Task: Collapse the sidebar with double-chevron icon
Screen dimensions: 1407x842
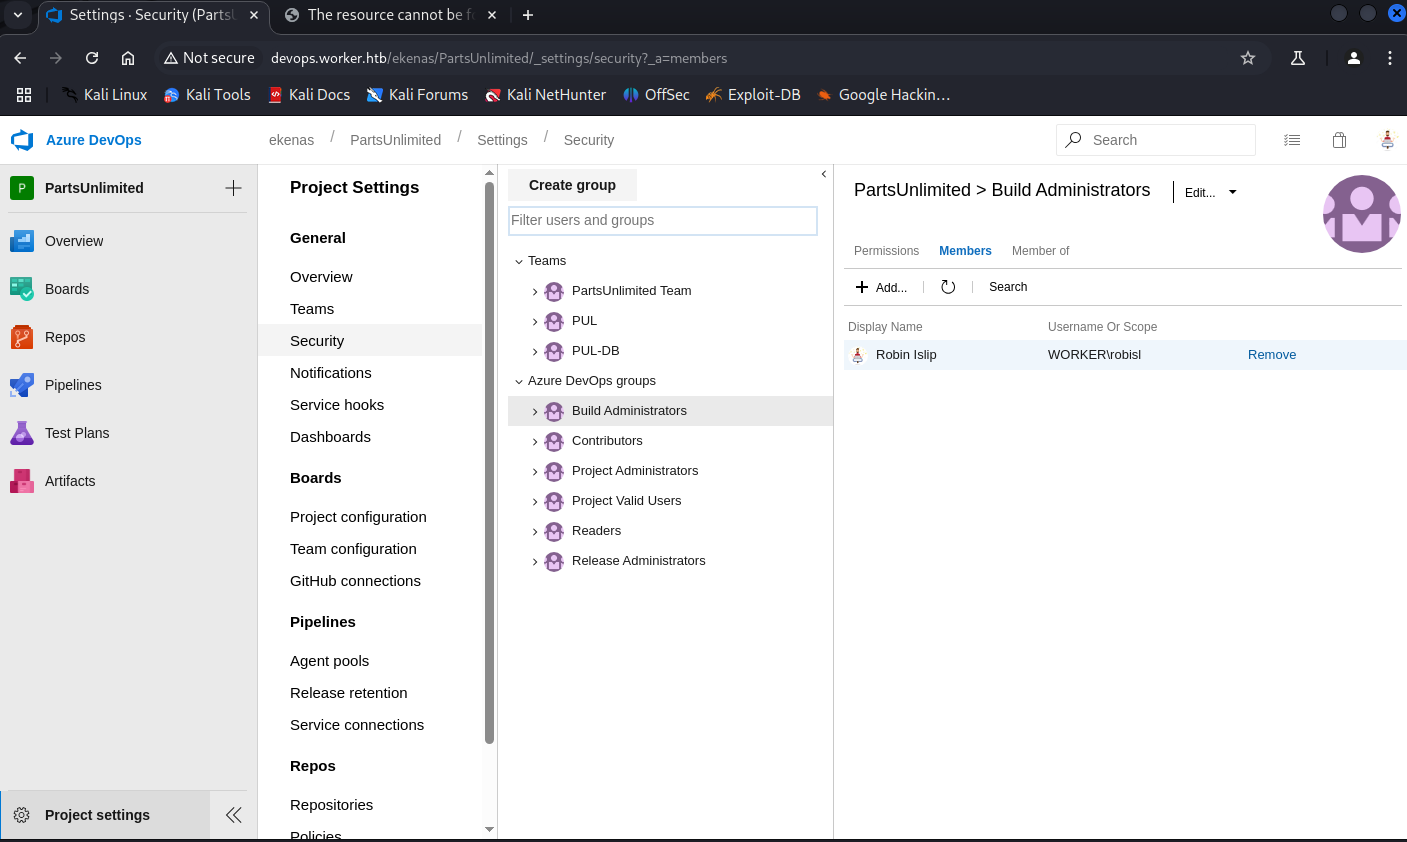Action: [234, 815]
